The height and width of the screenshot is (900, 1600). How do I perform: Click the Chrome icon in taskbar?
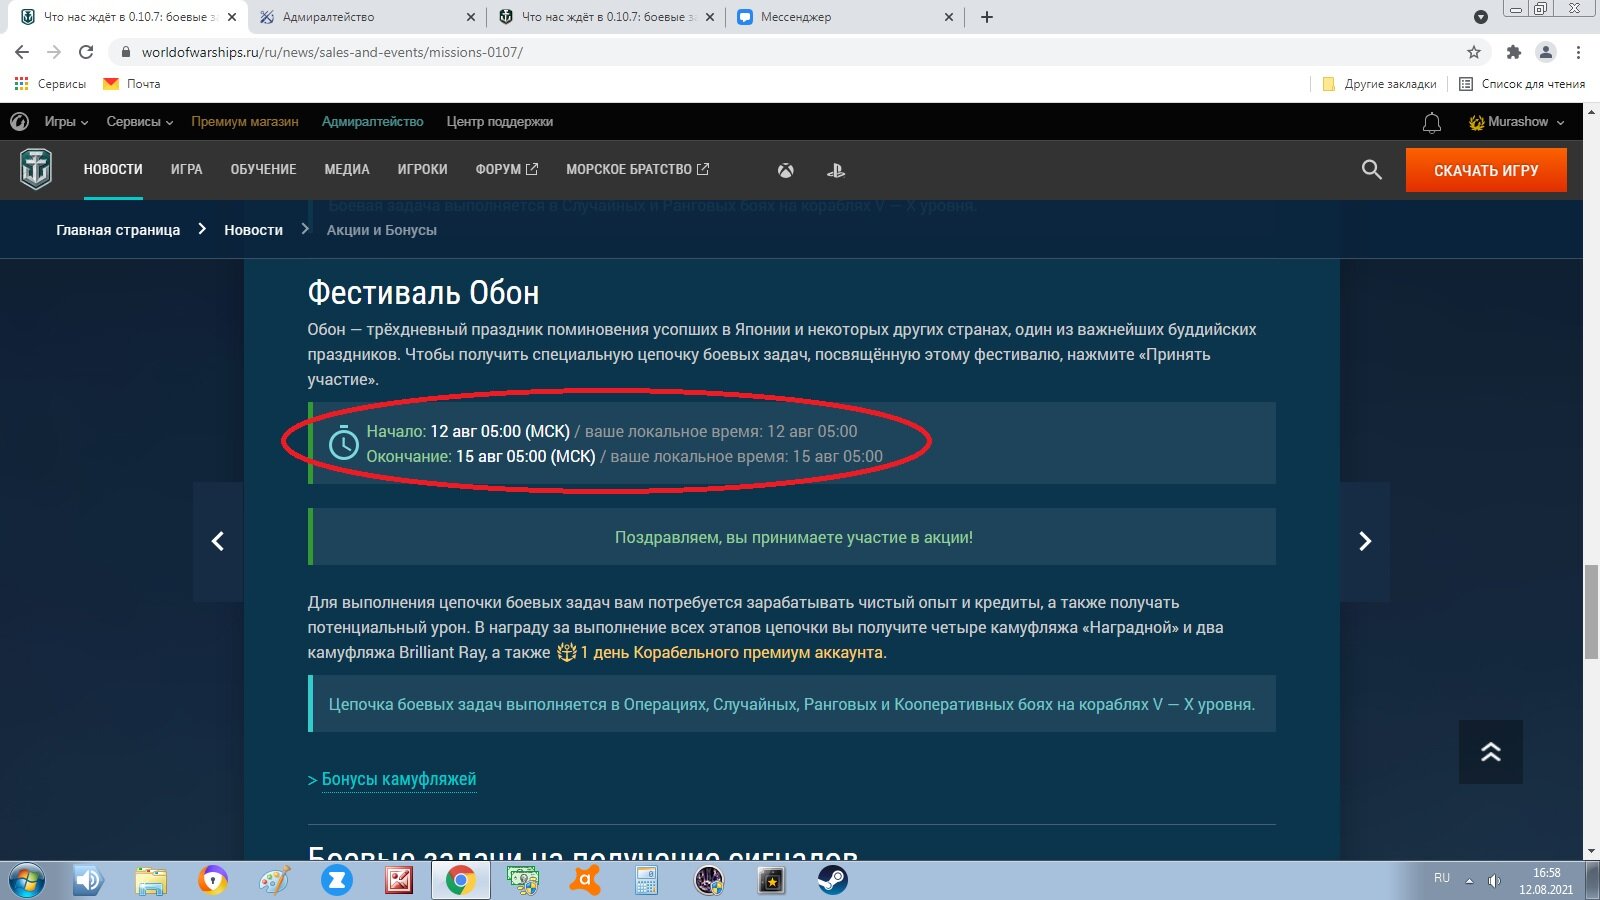(460, 881)
